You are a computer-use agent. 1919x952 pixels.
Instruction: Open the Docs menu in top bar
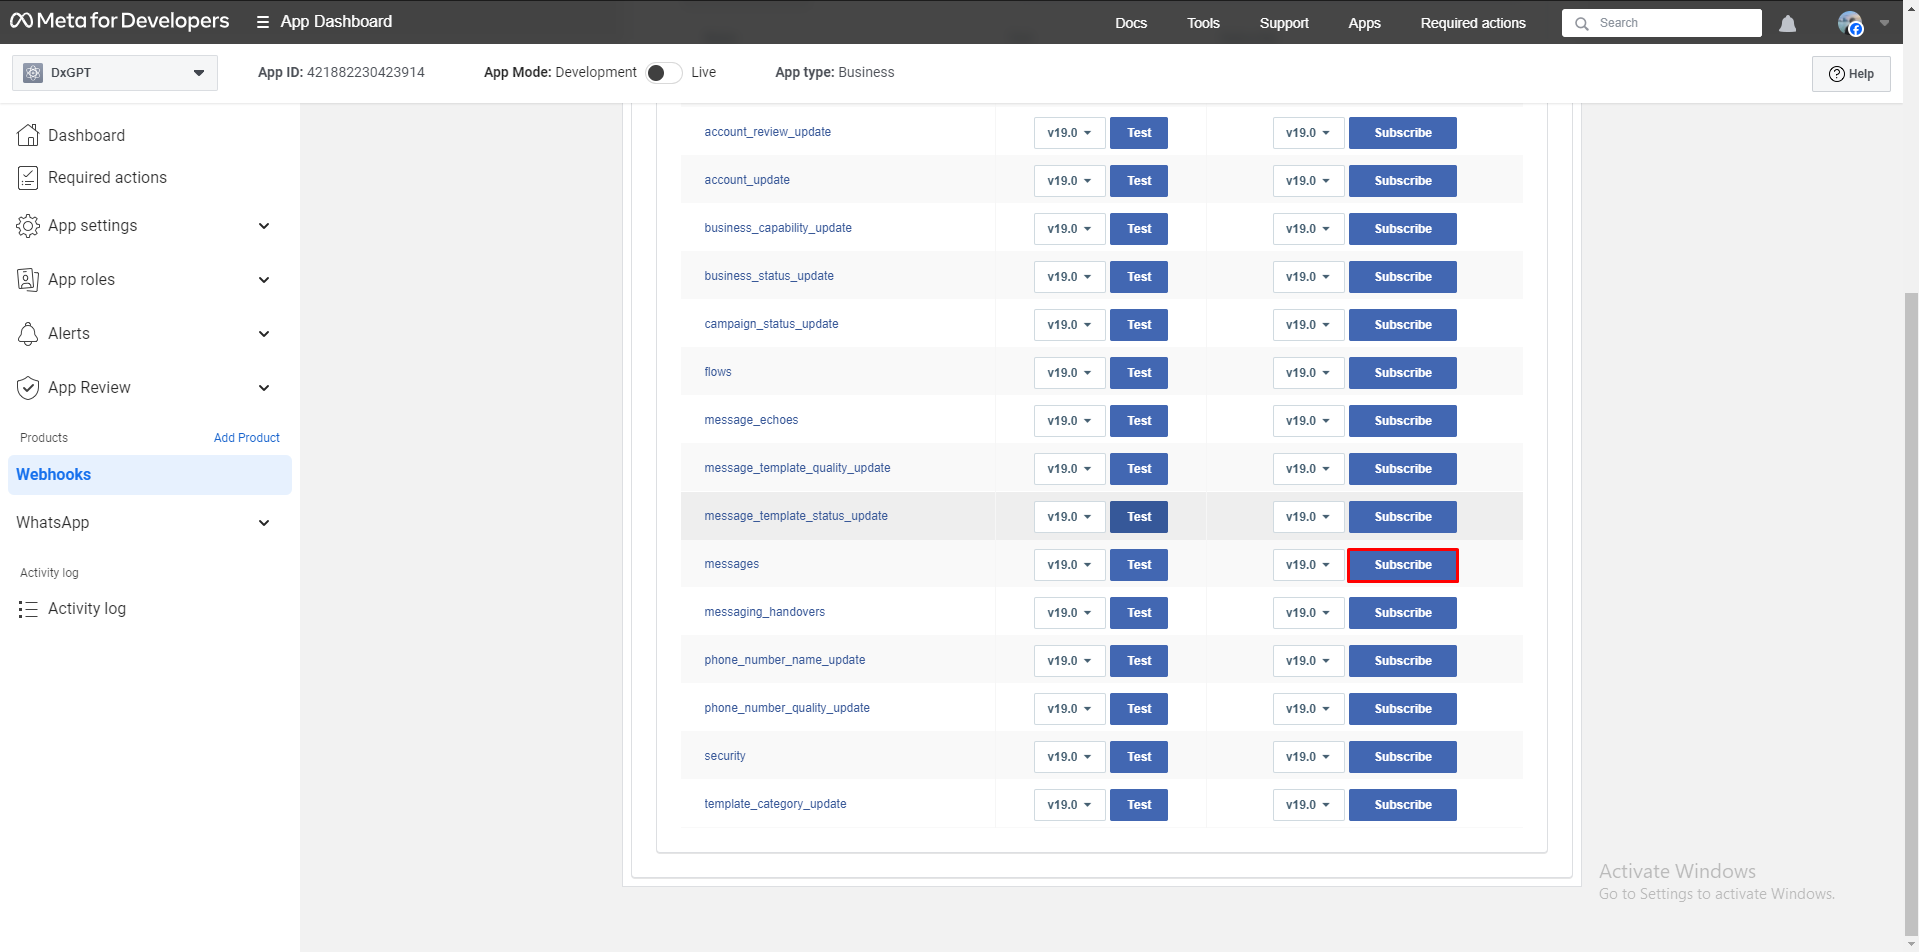[1130, 23]
